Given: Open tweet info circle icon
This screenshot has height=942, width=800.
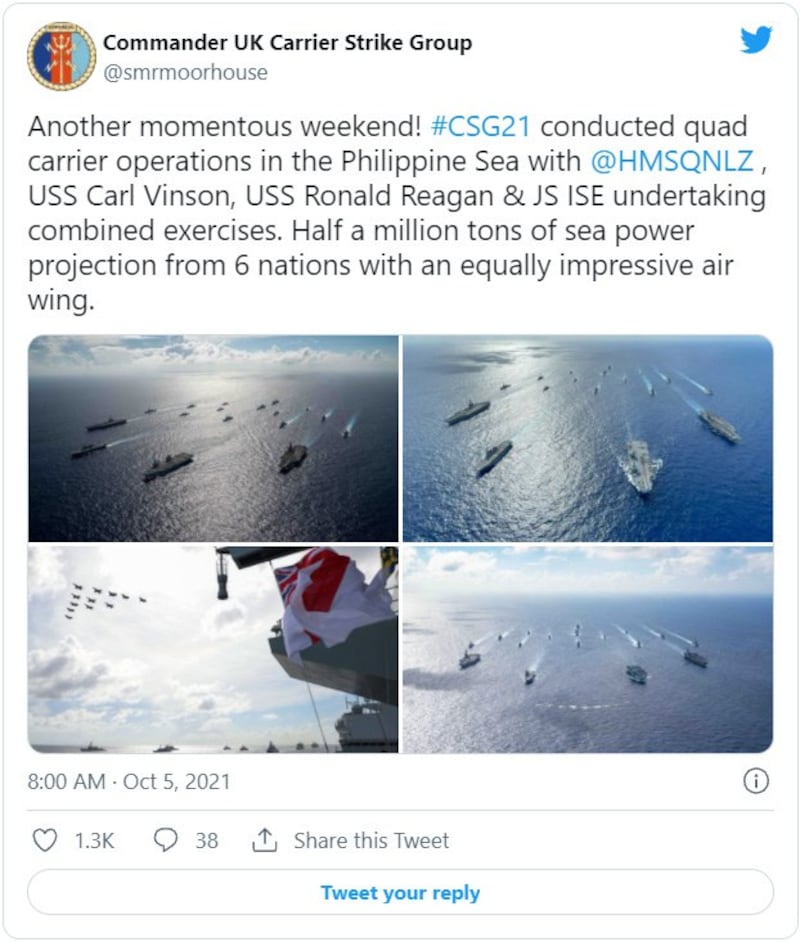Looking at the screenshot, I should (757, 781).
